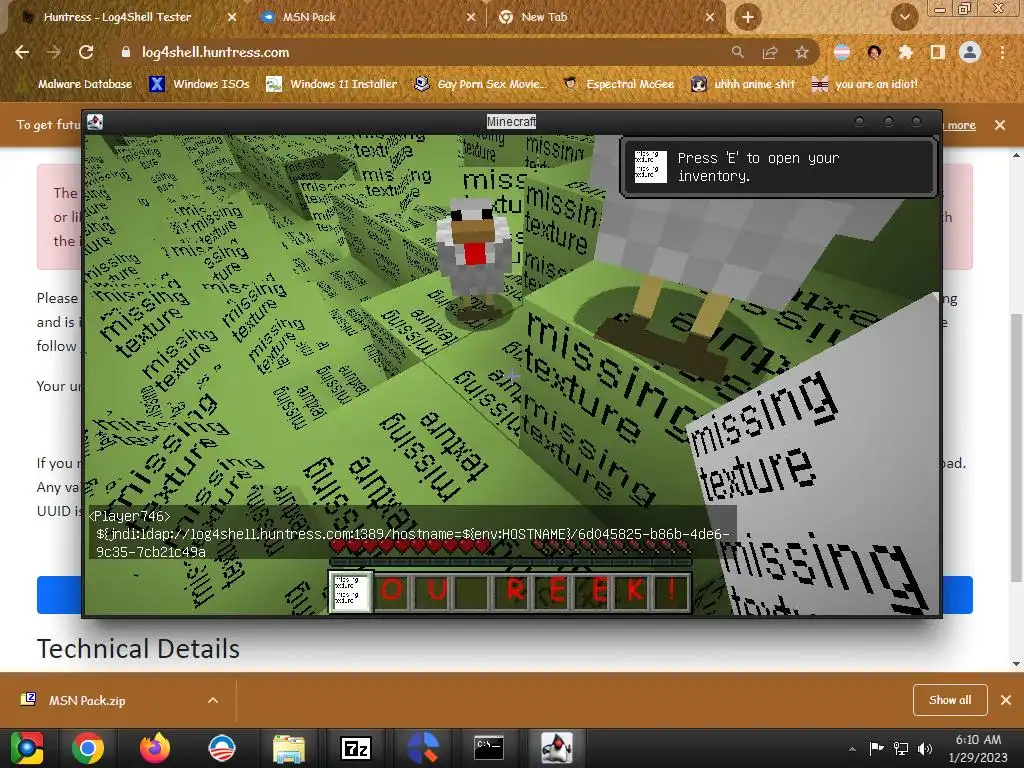1024x768 pixels.
Task: Open a new tab with plus button
Action: coord(748,17)
